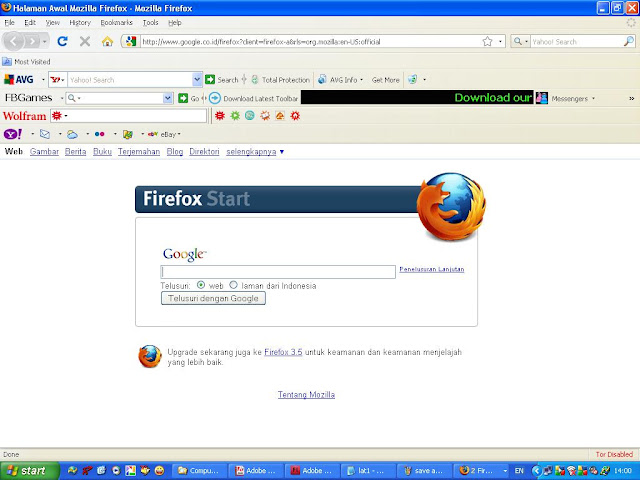Open the Tentang Mozilla link

[x=307, y=395]
